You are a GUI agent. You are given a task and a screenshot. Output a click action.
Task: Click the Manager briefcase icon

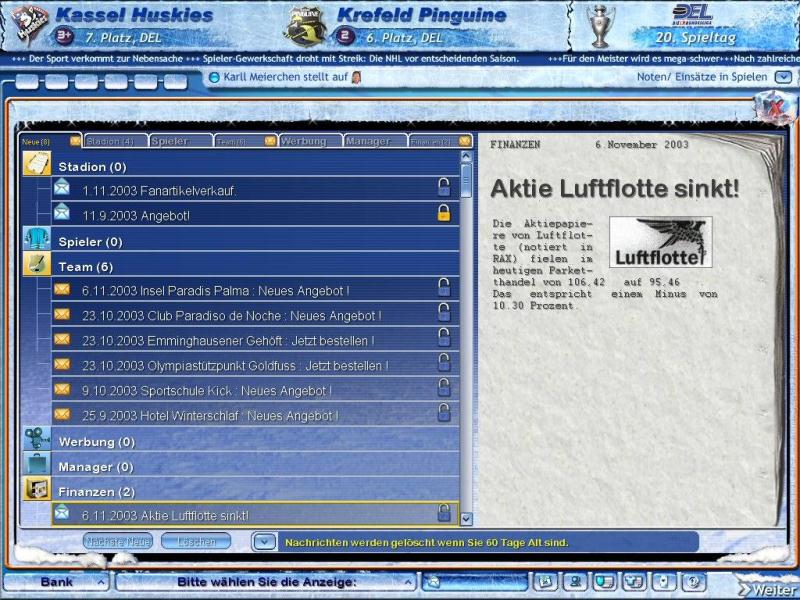(x=36, y=465)
